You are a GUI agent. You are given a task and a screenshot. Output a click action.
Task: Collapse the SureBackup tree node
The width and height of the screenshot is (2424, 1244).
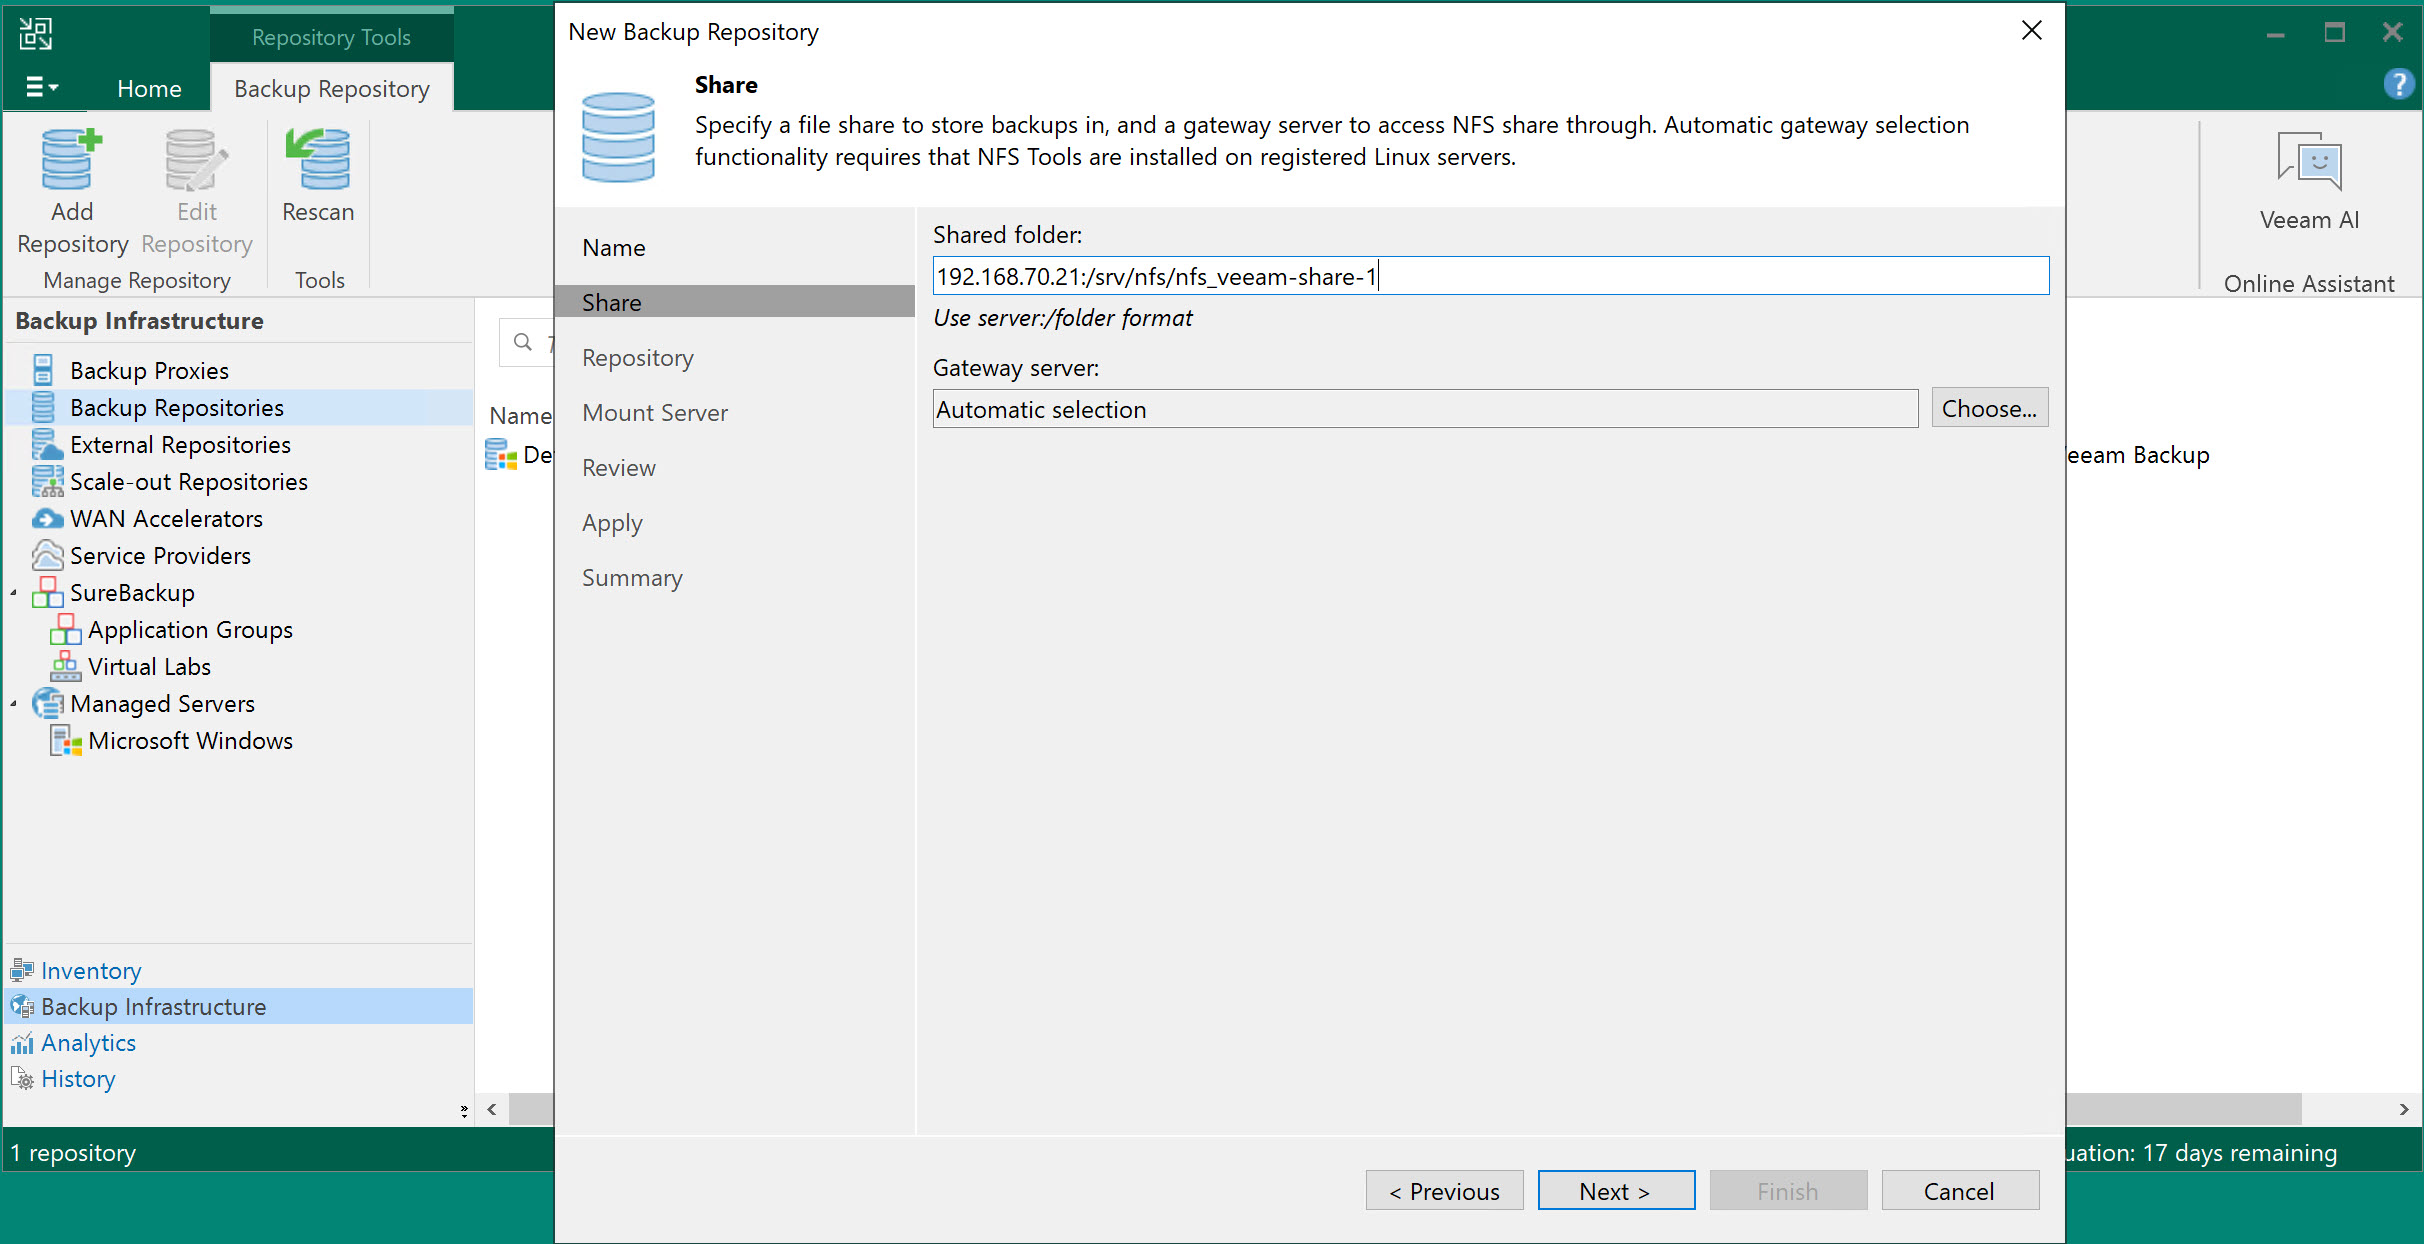pyautogui.click(x=14, y=593)
